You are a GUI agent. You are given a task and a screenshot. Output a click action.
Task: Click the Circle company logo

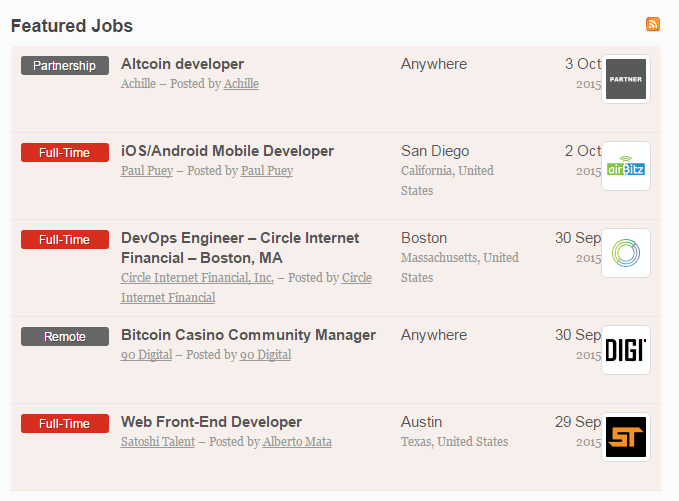coord(626,253)
